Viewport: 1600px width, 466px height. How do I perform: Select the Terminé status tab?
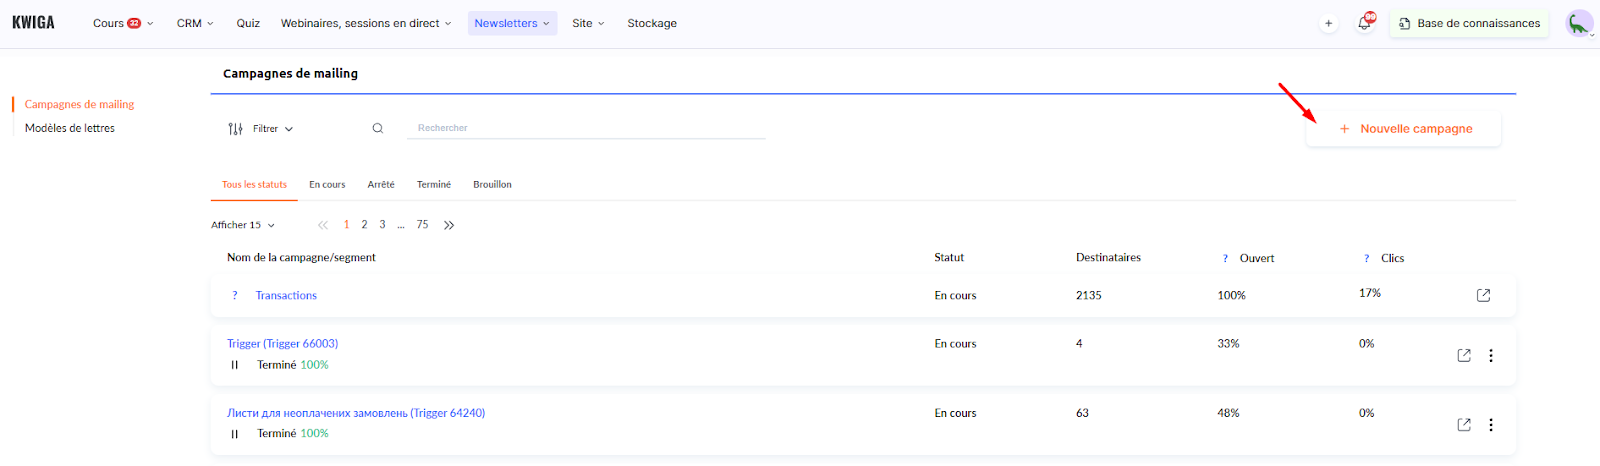click(x=434, y=185)
